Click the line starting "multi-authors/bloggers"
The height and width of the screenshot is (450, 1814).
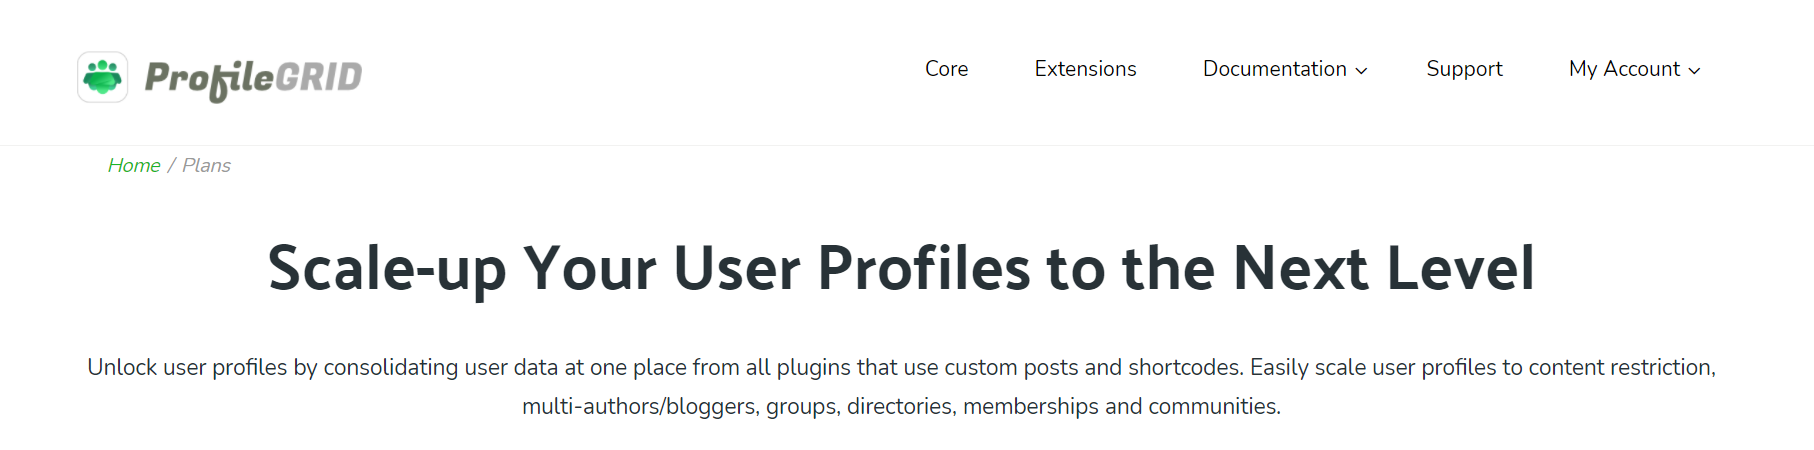coord(900,407)
